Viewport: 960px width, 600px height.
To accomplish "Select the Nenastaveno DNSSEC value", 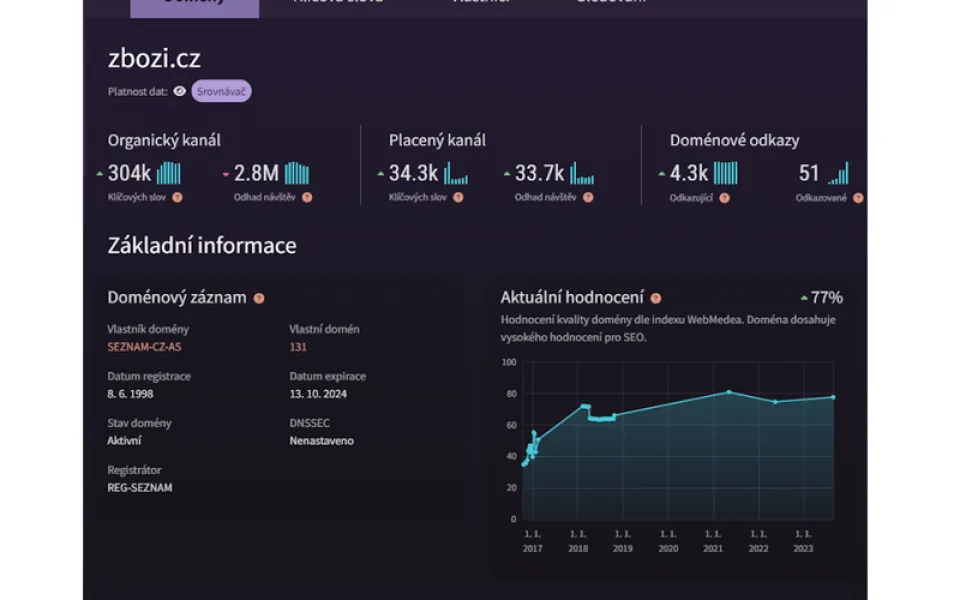I will point(321,441).
